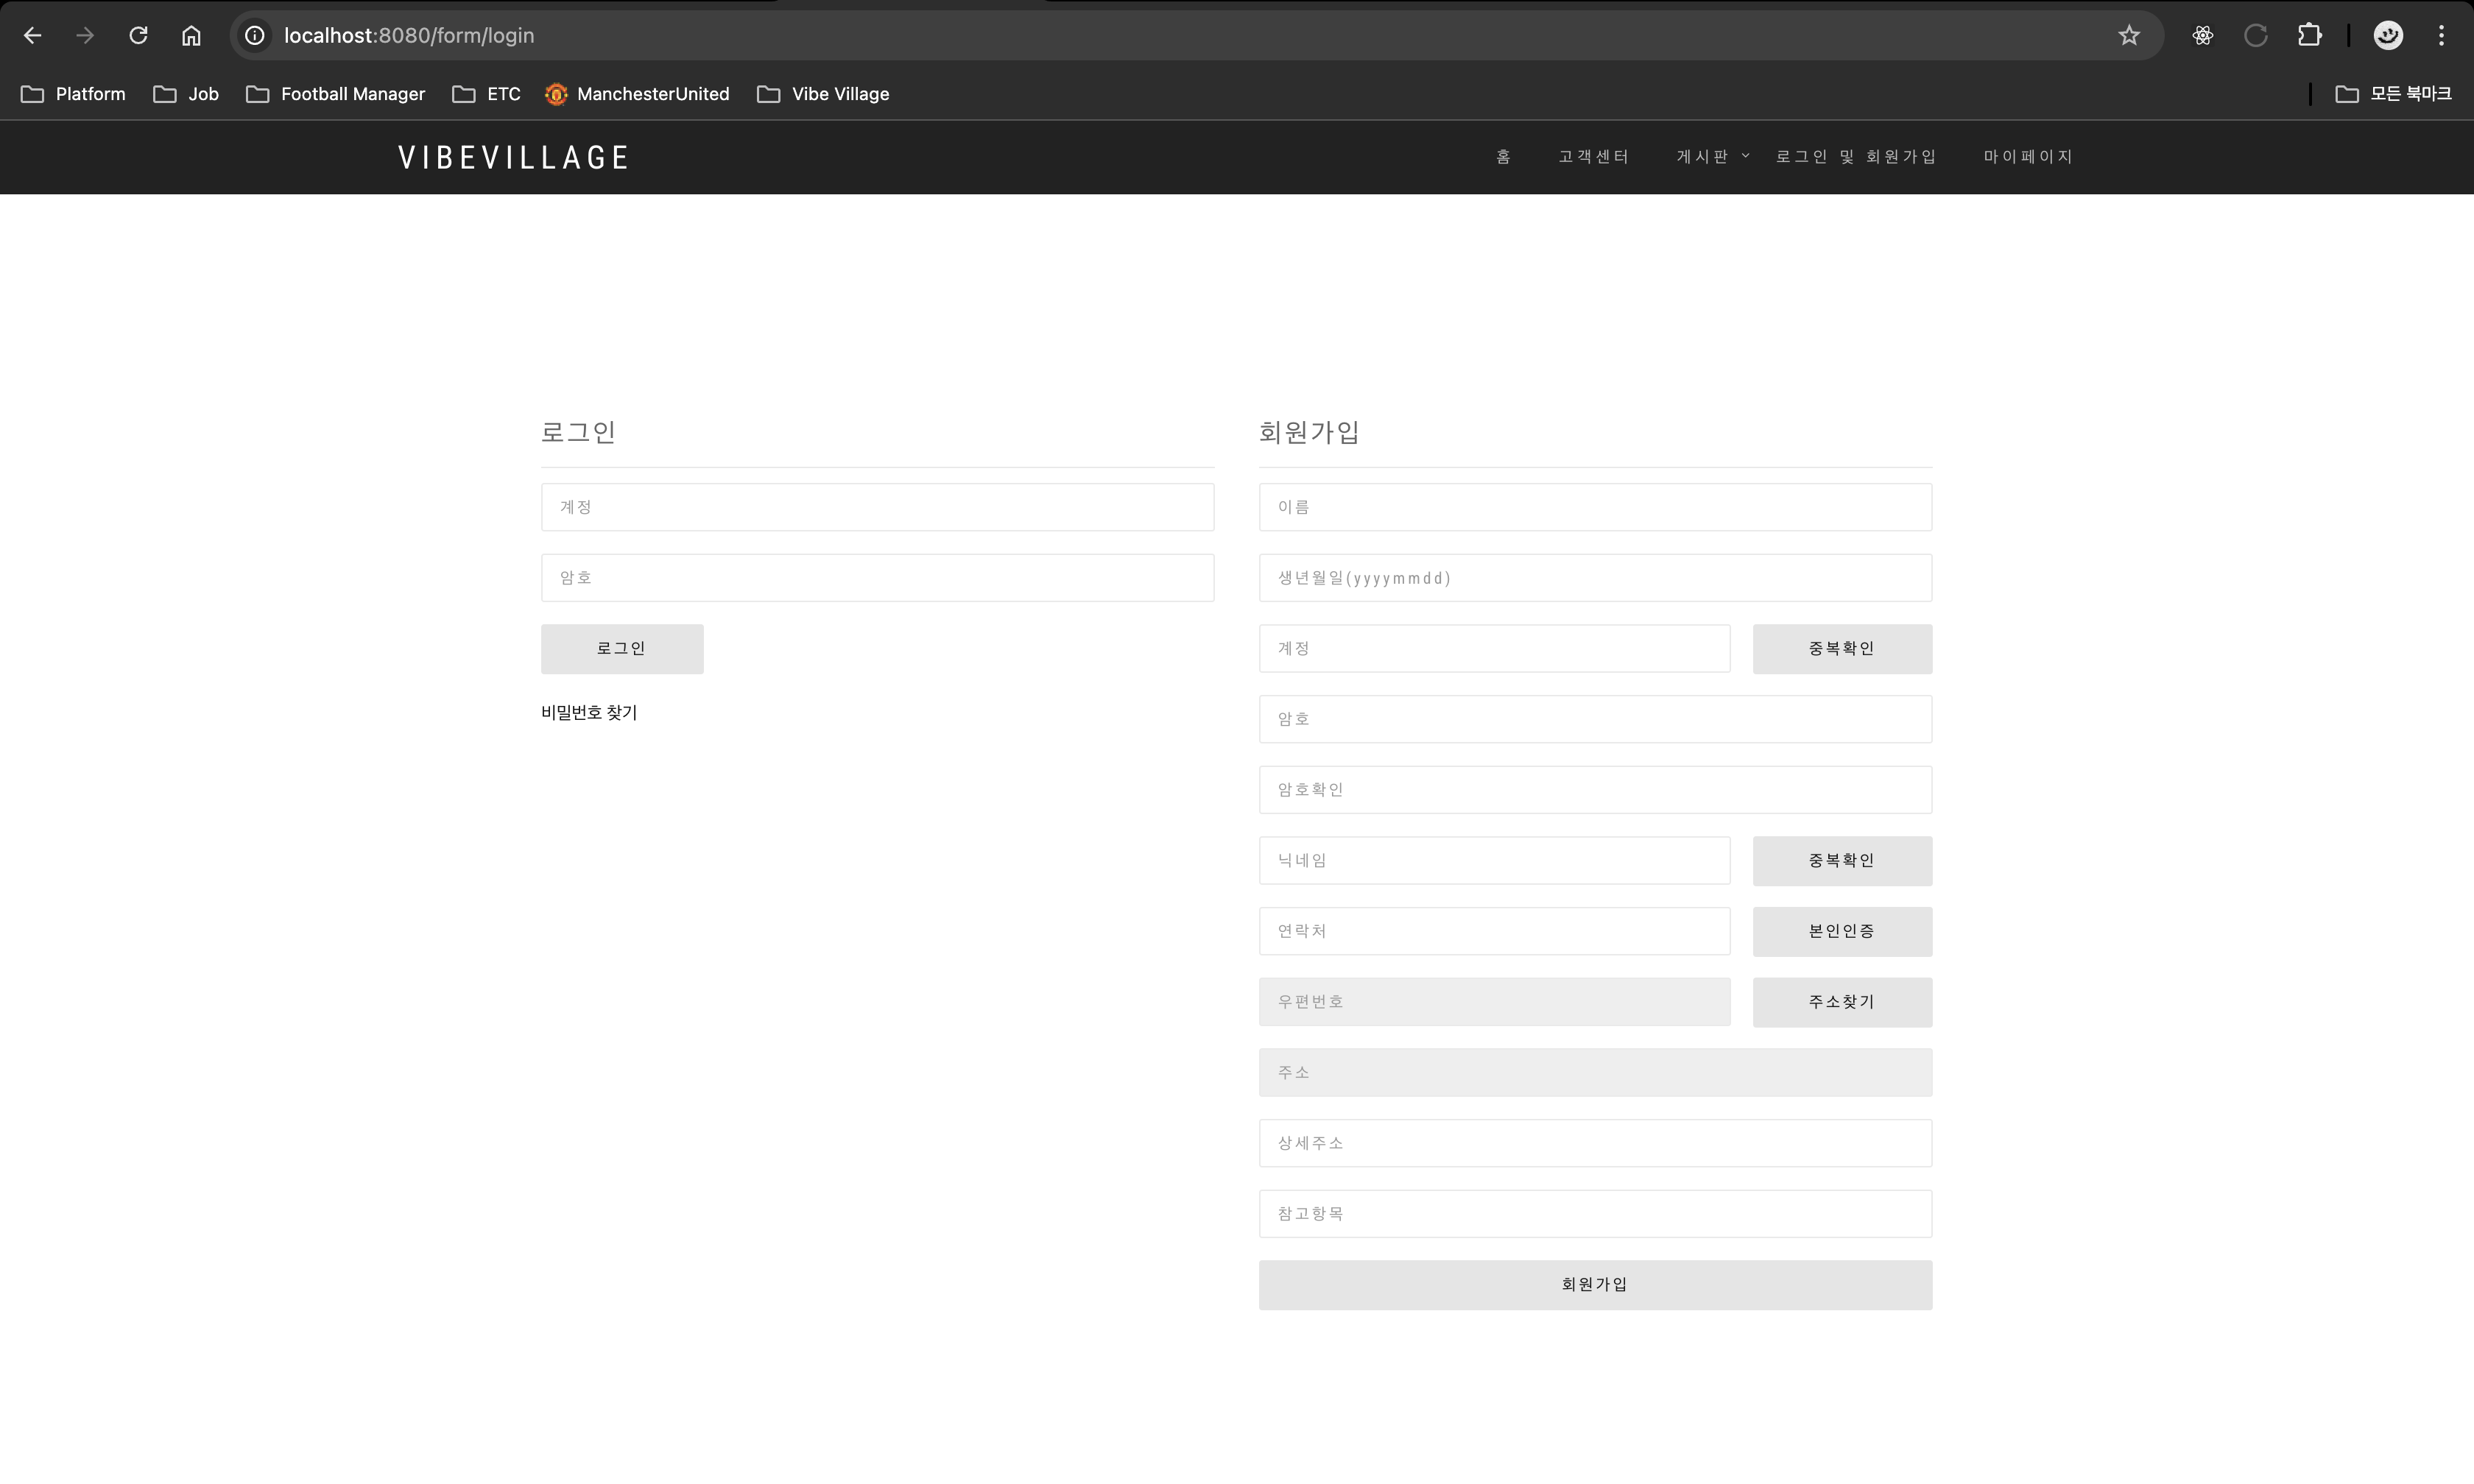Open the extensions puzzle icon
The height and width of the screenshot is (1484, 2474).
pyautogui.click(x=2309, y=36)
